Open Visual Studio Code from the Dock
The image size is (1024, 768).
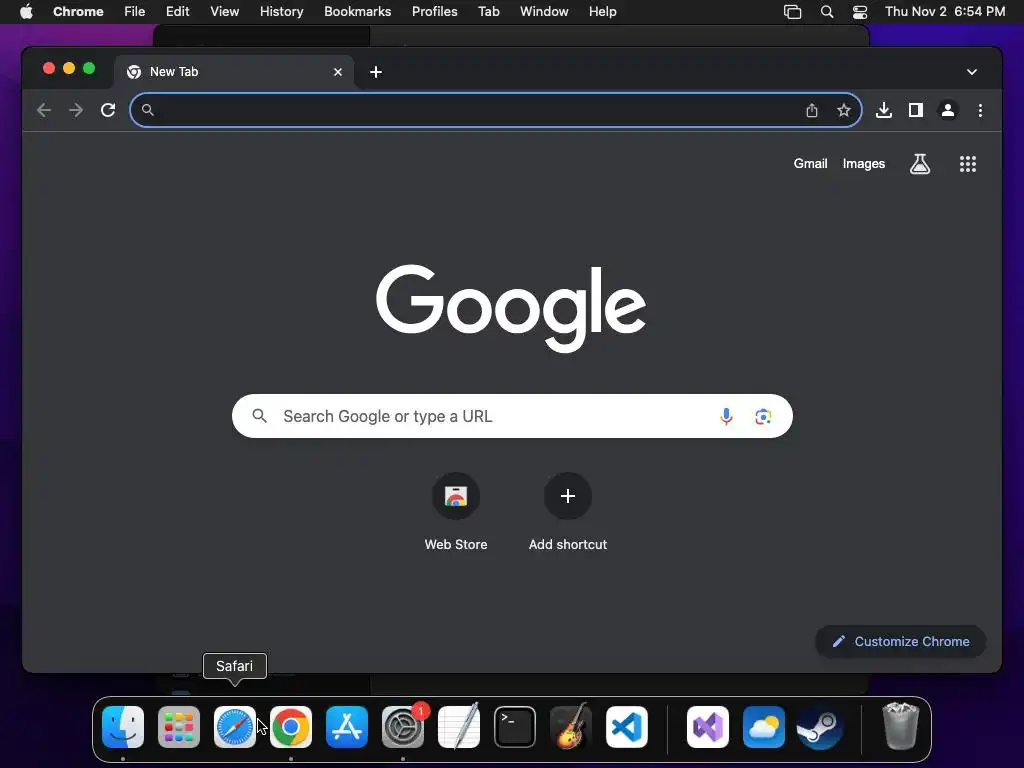click(626, 727)
